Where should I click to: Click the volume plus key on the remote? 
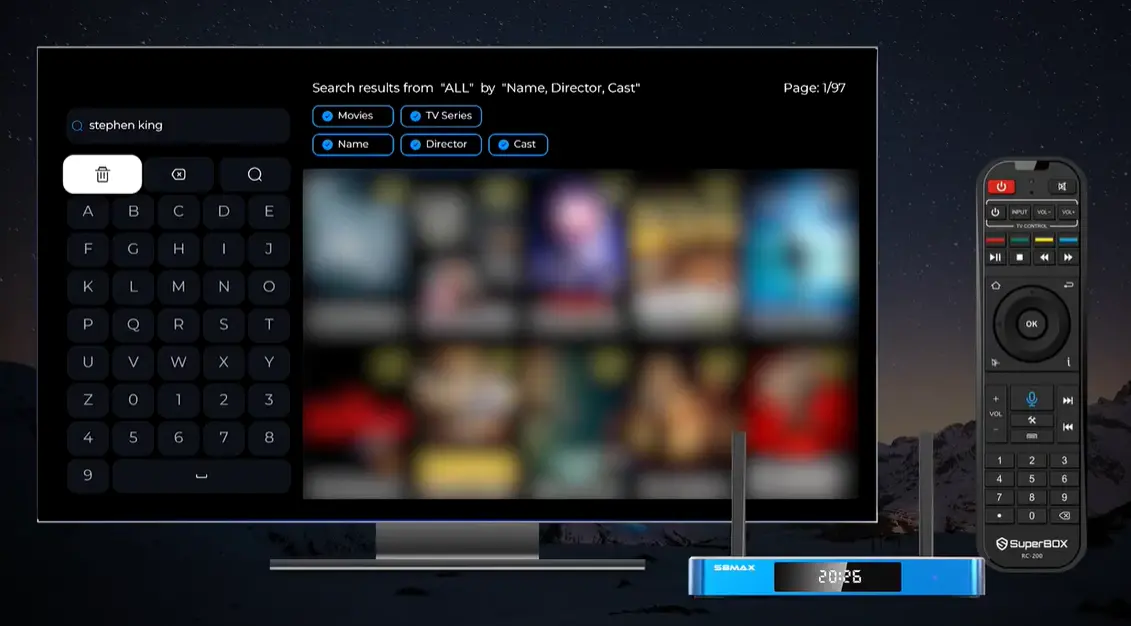(x=995, y=399)
